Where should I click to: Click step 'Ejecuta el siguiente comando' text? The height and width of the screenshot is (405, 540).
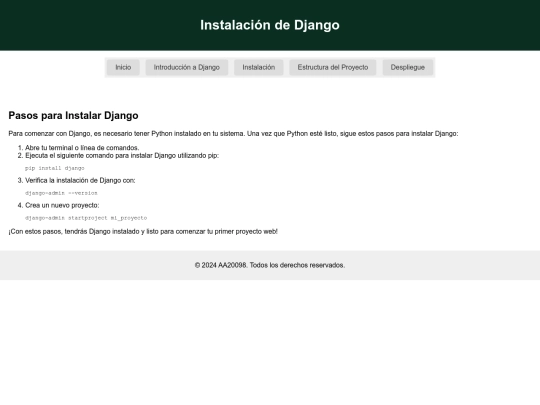pos(122,156)
